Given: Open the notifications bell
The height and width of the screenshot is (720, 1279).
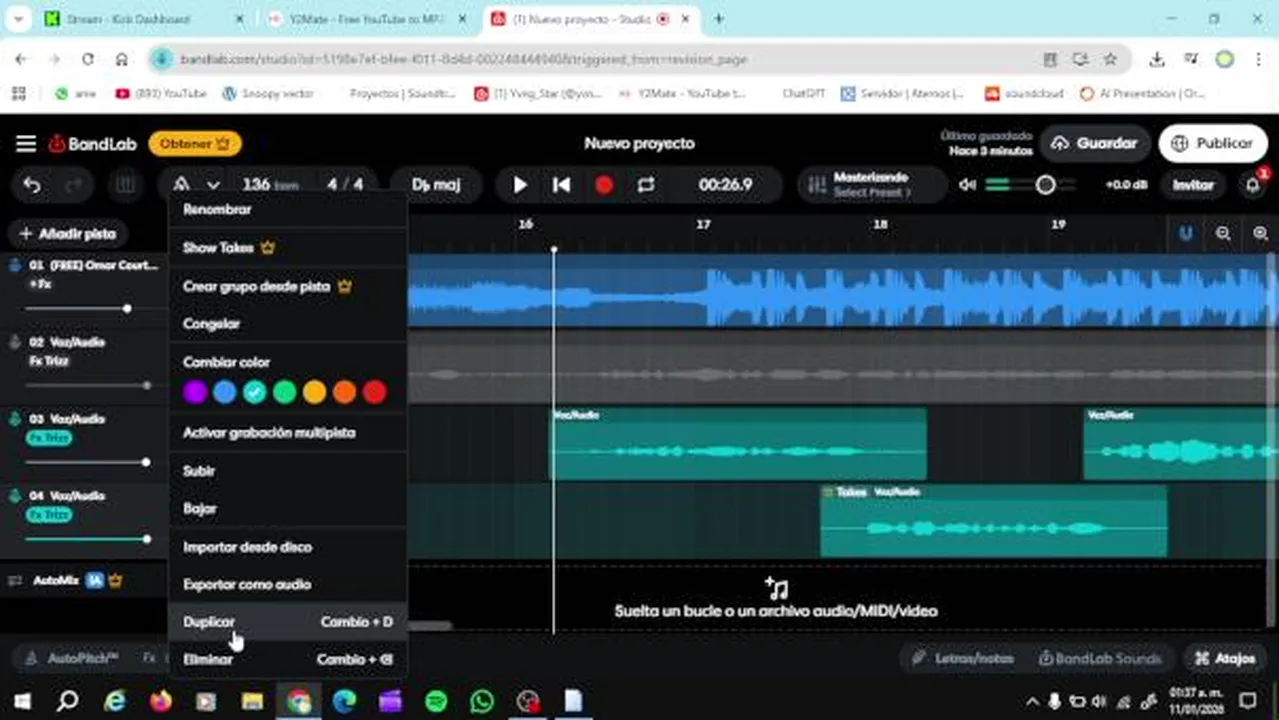Looking at the screenshot, I should (x=1253, y=185).
